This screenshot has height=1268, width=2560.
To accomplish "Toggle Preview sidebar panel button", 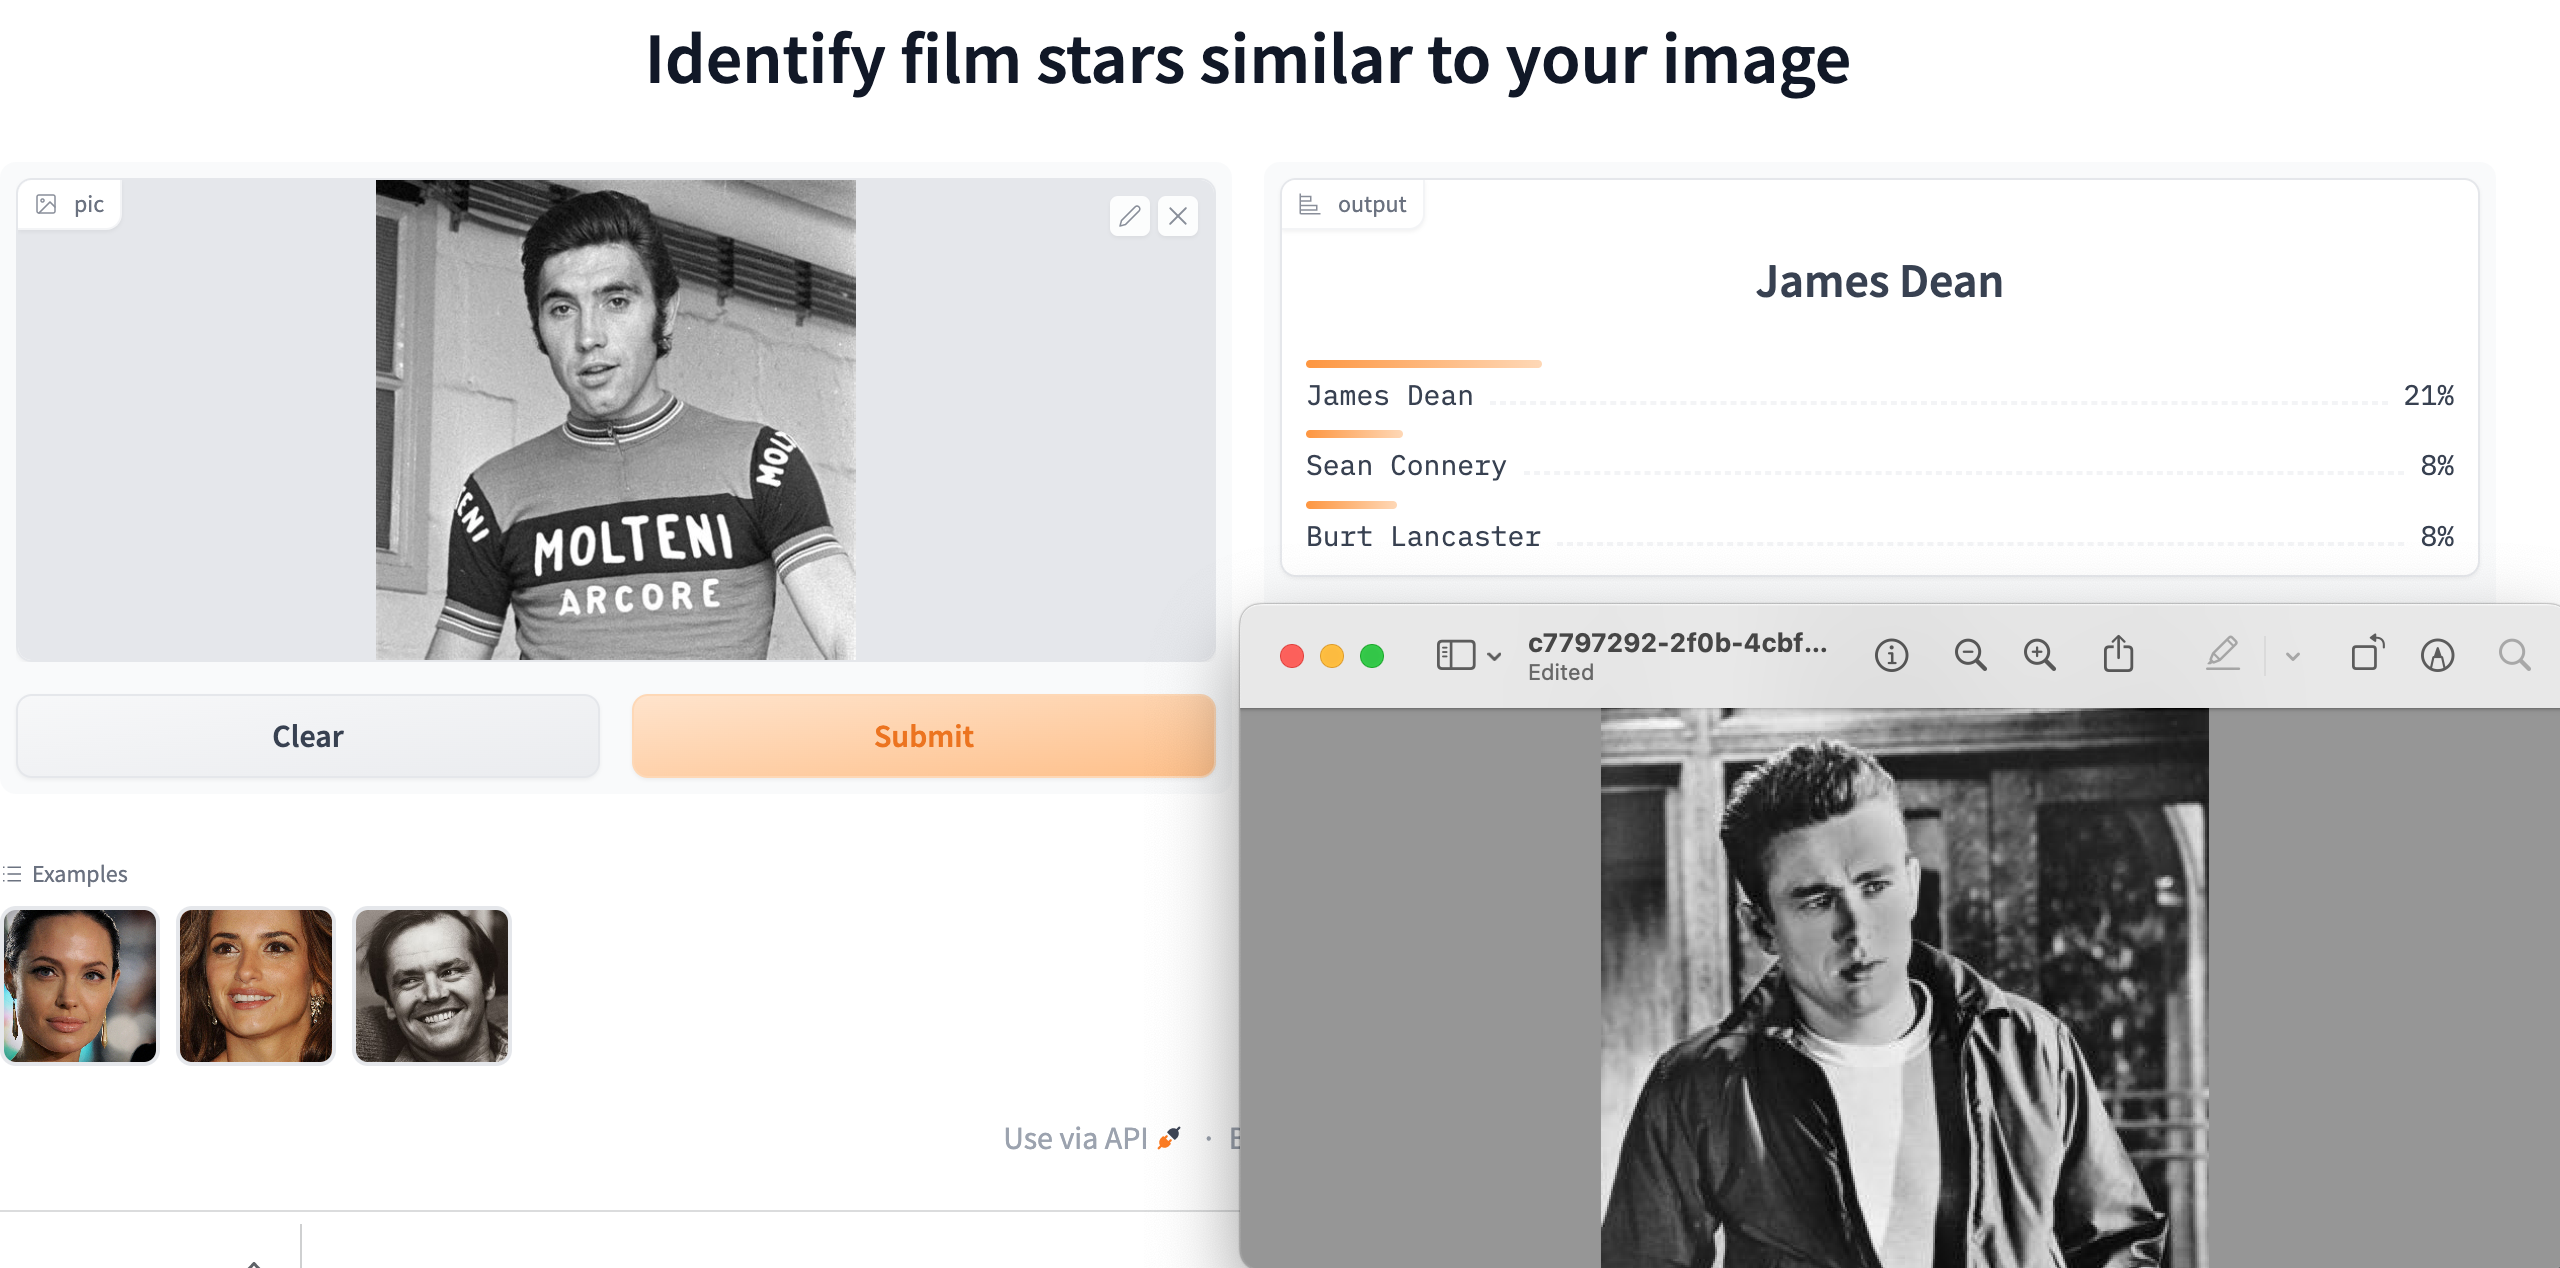I will [x=1456, y=656].
